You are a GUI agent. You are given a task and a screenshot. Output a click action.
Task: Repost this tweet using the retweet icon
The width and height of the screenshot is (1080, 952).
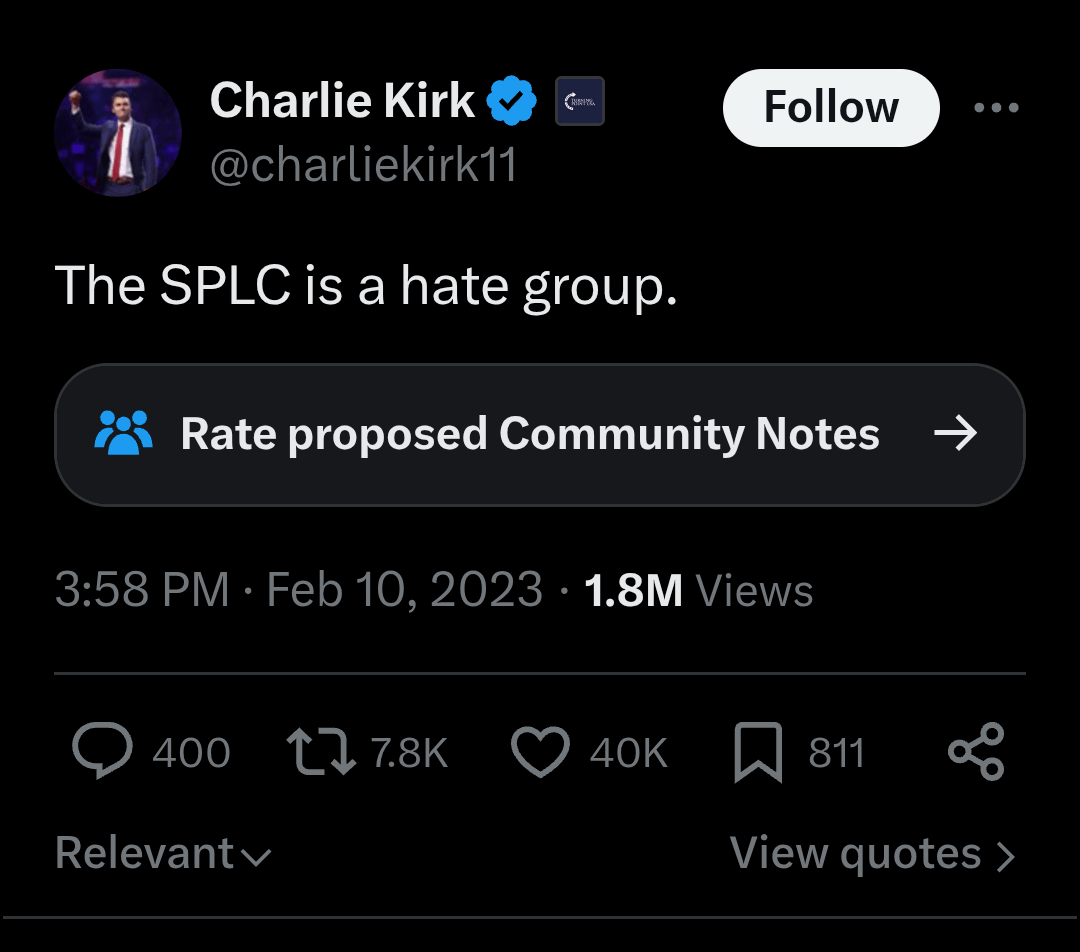click(320, 752)
